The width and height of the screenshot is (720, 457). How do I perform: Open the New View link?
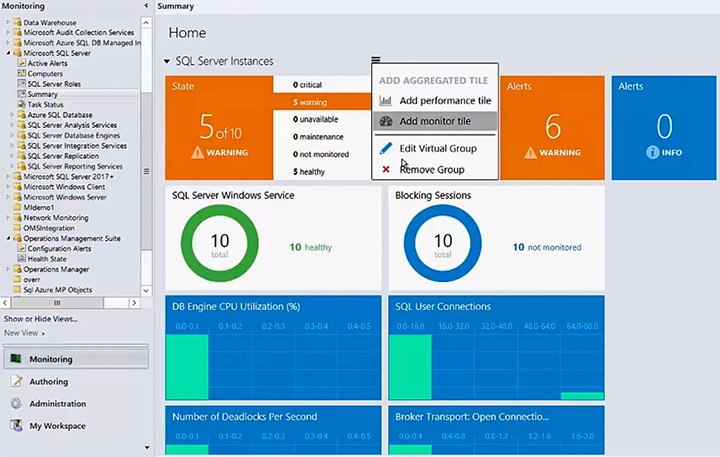click(24, 333)
